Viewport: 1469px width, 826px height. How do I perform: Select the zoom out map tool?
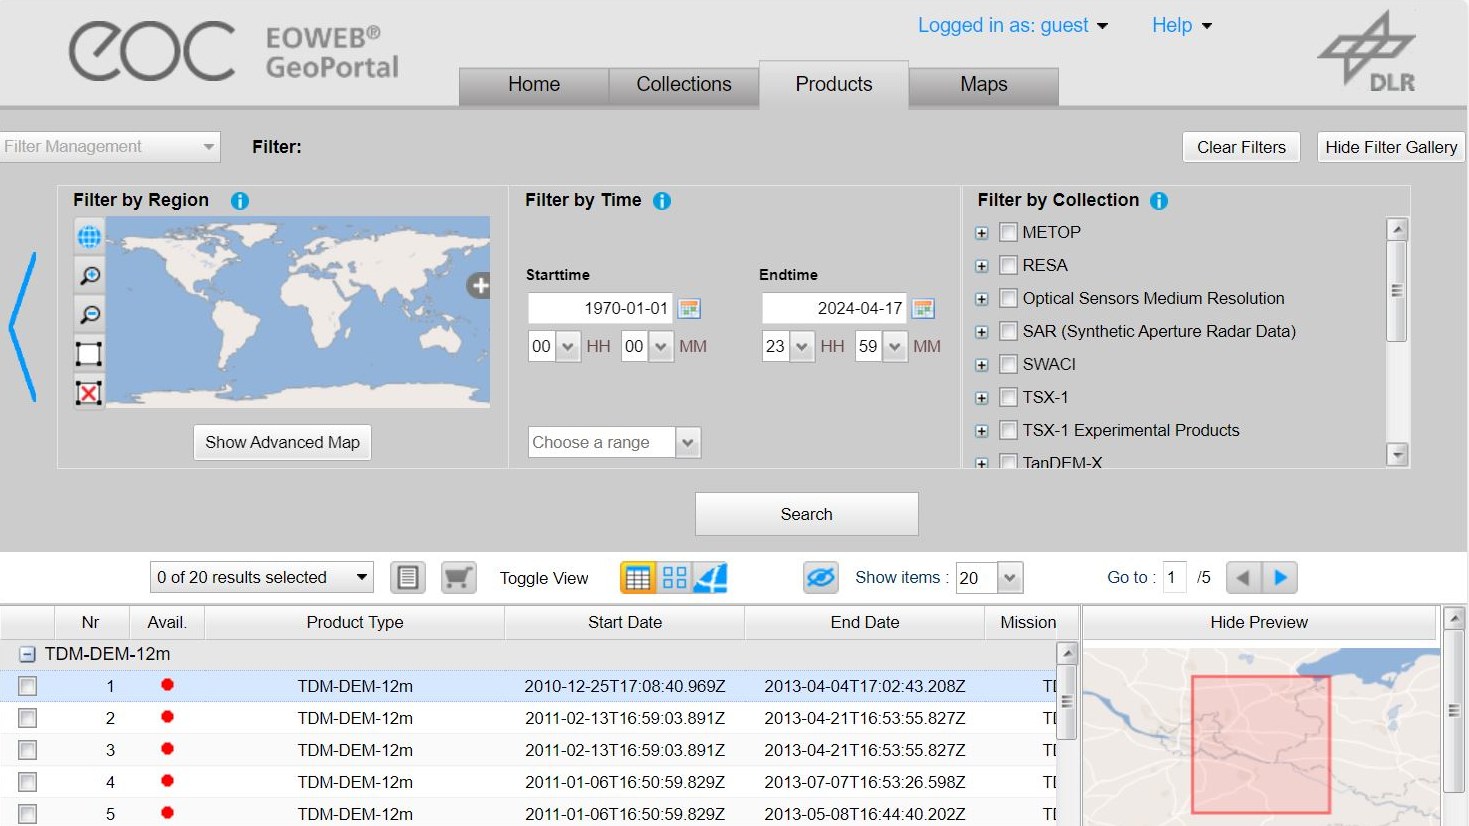pos(89,314)
